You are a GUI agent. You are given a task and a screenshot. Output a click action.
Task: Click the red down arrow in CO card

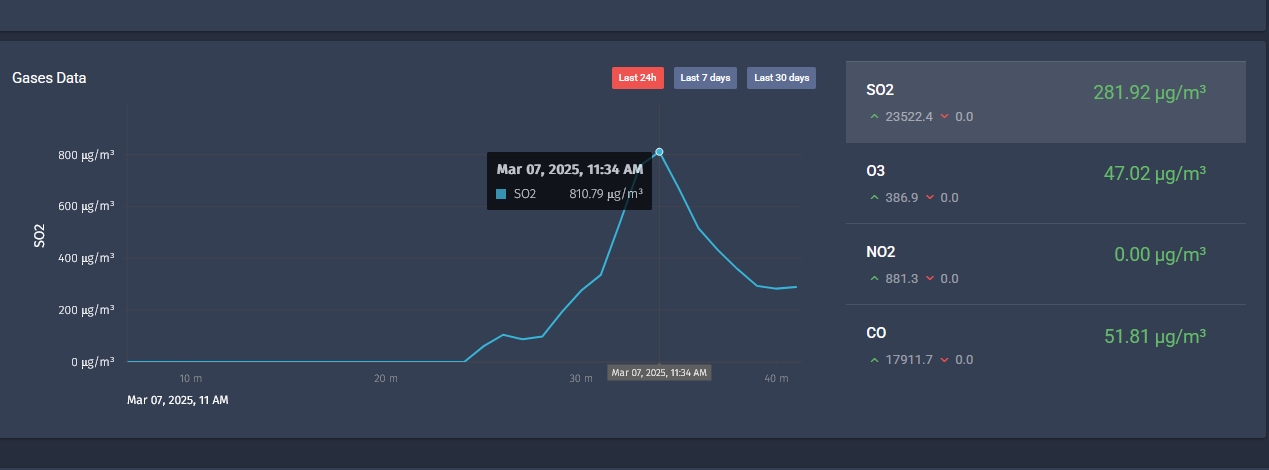click(946, 360)
